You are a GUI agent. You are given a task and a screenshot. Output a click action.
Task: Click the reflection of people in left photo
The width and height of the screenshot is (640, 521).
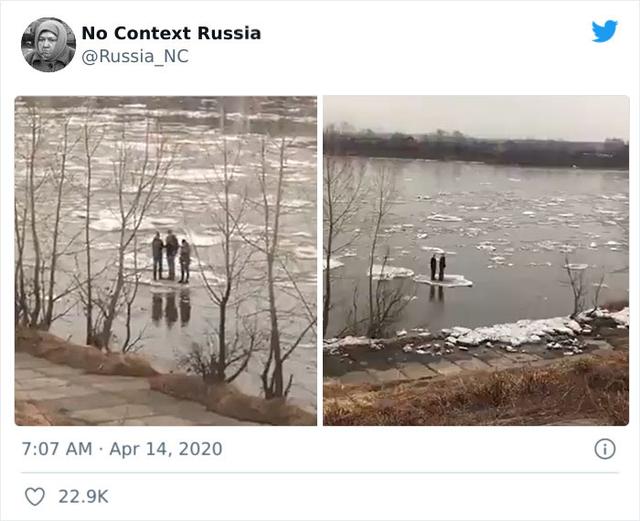(171, 308)
